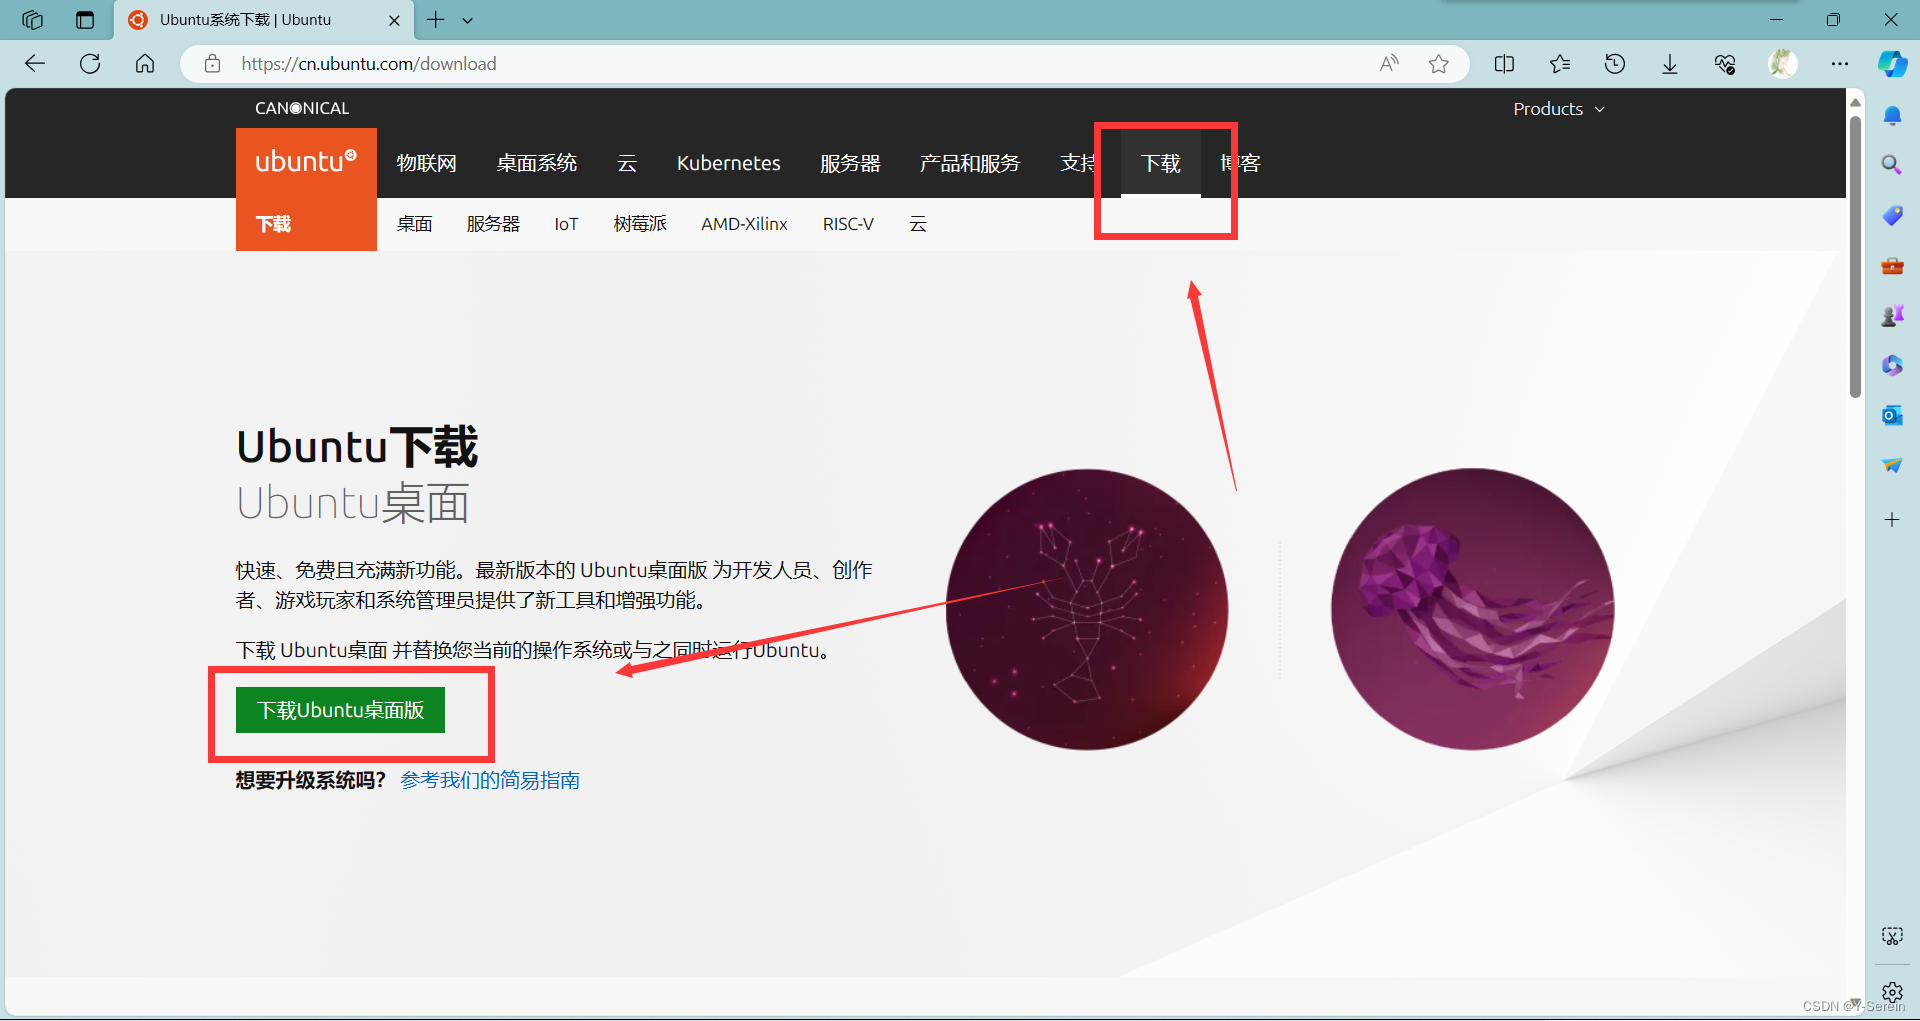Select the AMD-Xilinx sub-navigation tab

(x=745, y=224)
